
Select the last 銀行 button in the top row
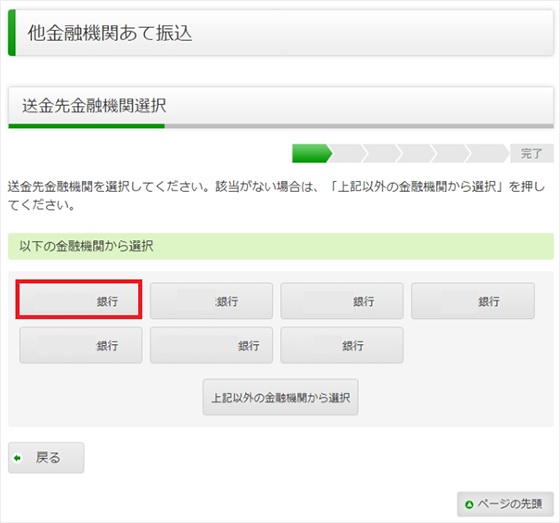[x=473, y=301]
